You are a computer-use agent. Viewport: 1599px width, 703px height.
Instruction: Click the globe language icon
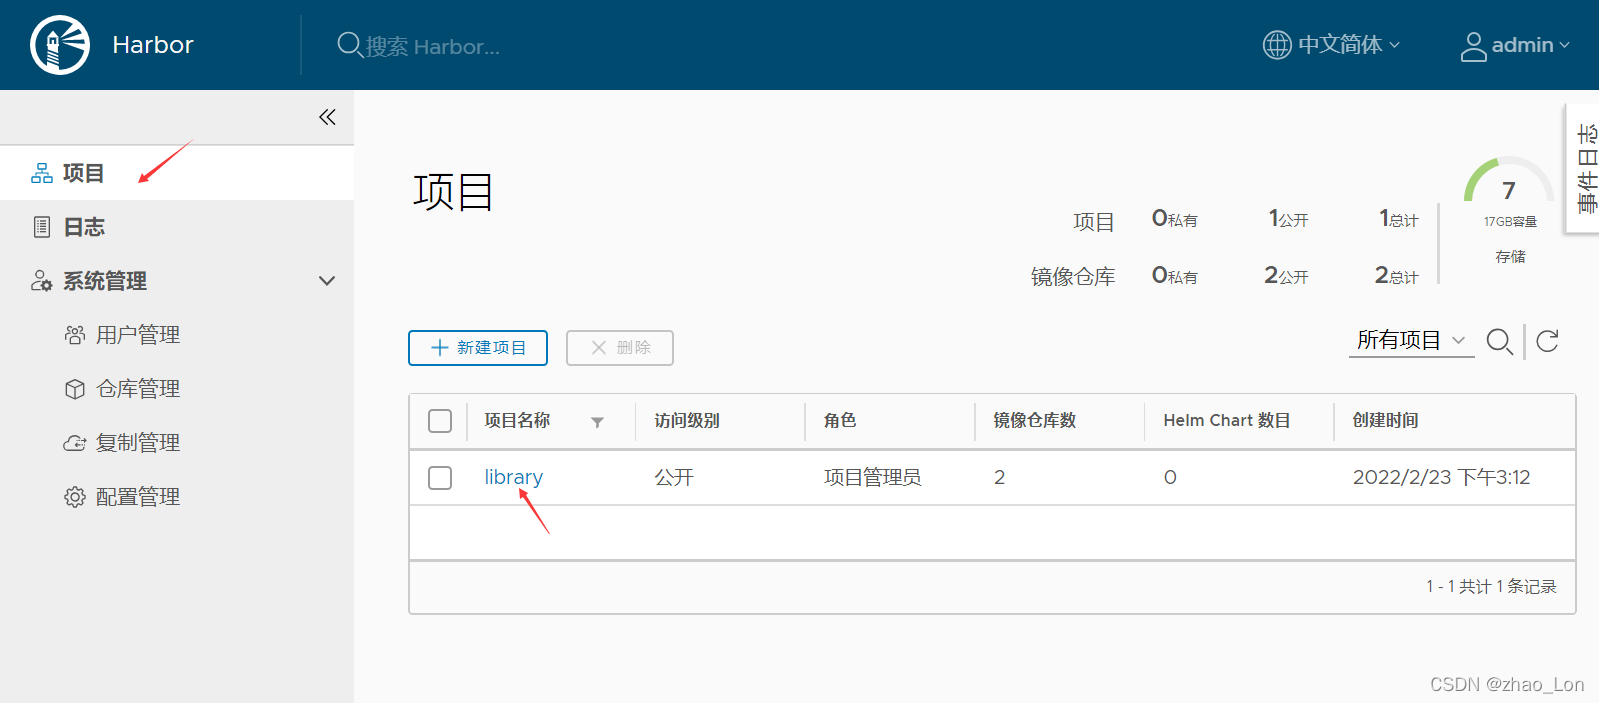tap(1277, 45)
